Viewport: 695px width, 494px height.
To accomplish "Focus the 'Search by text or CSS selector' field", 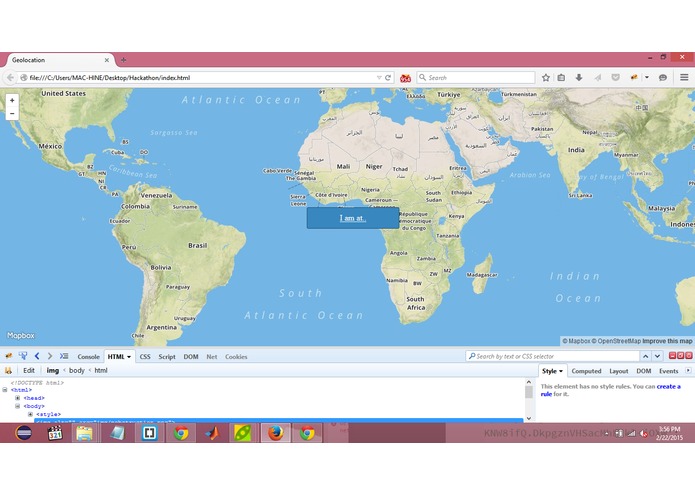I will [552, 356].
